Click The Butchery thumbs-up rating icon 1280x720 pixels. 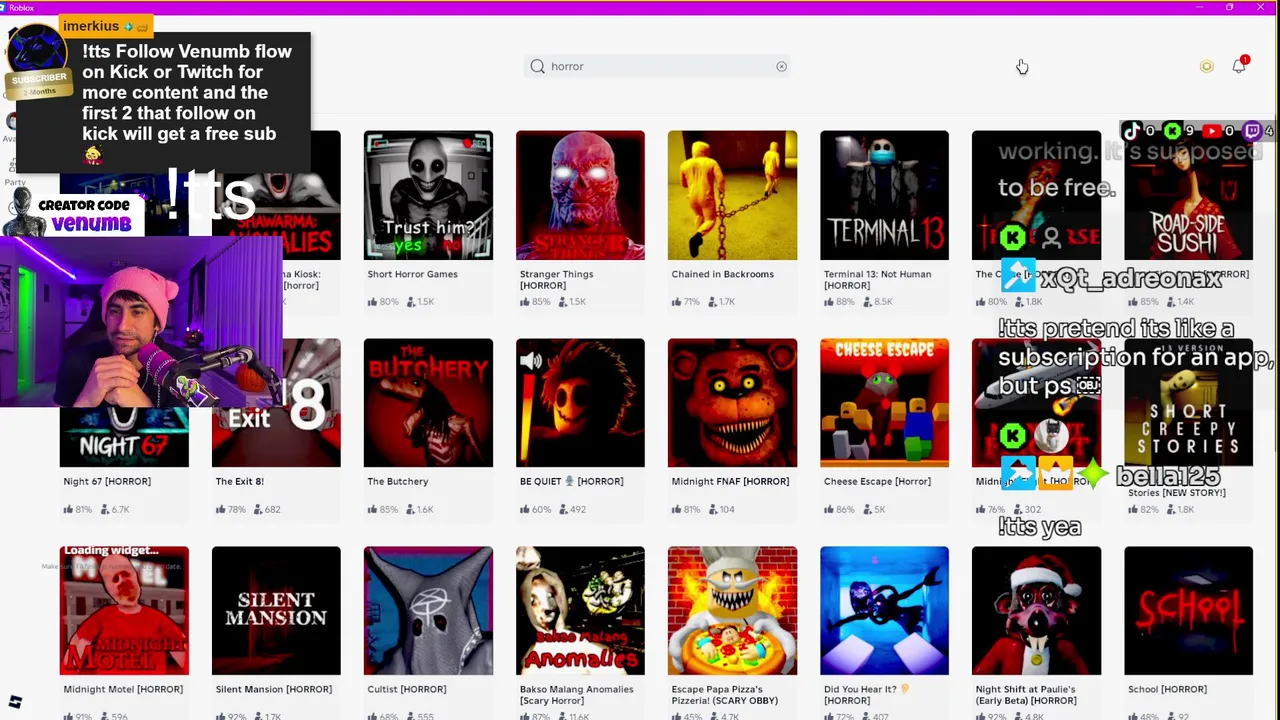[372, 509]
